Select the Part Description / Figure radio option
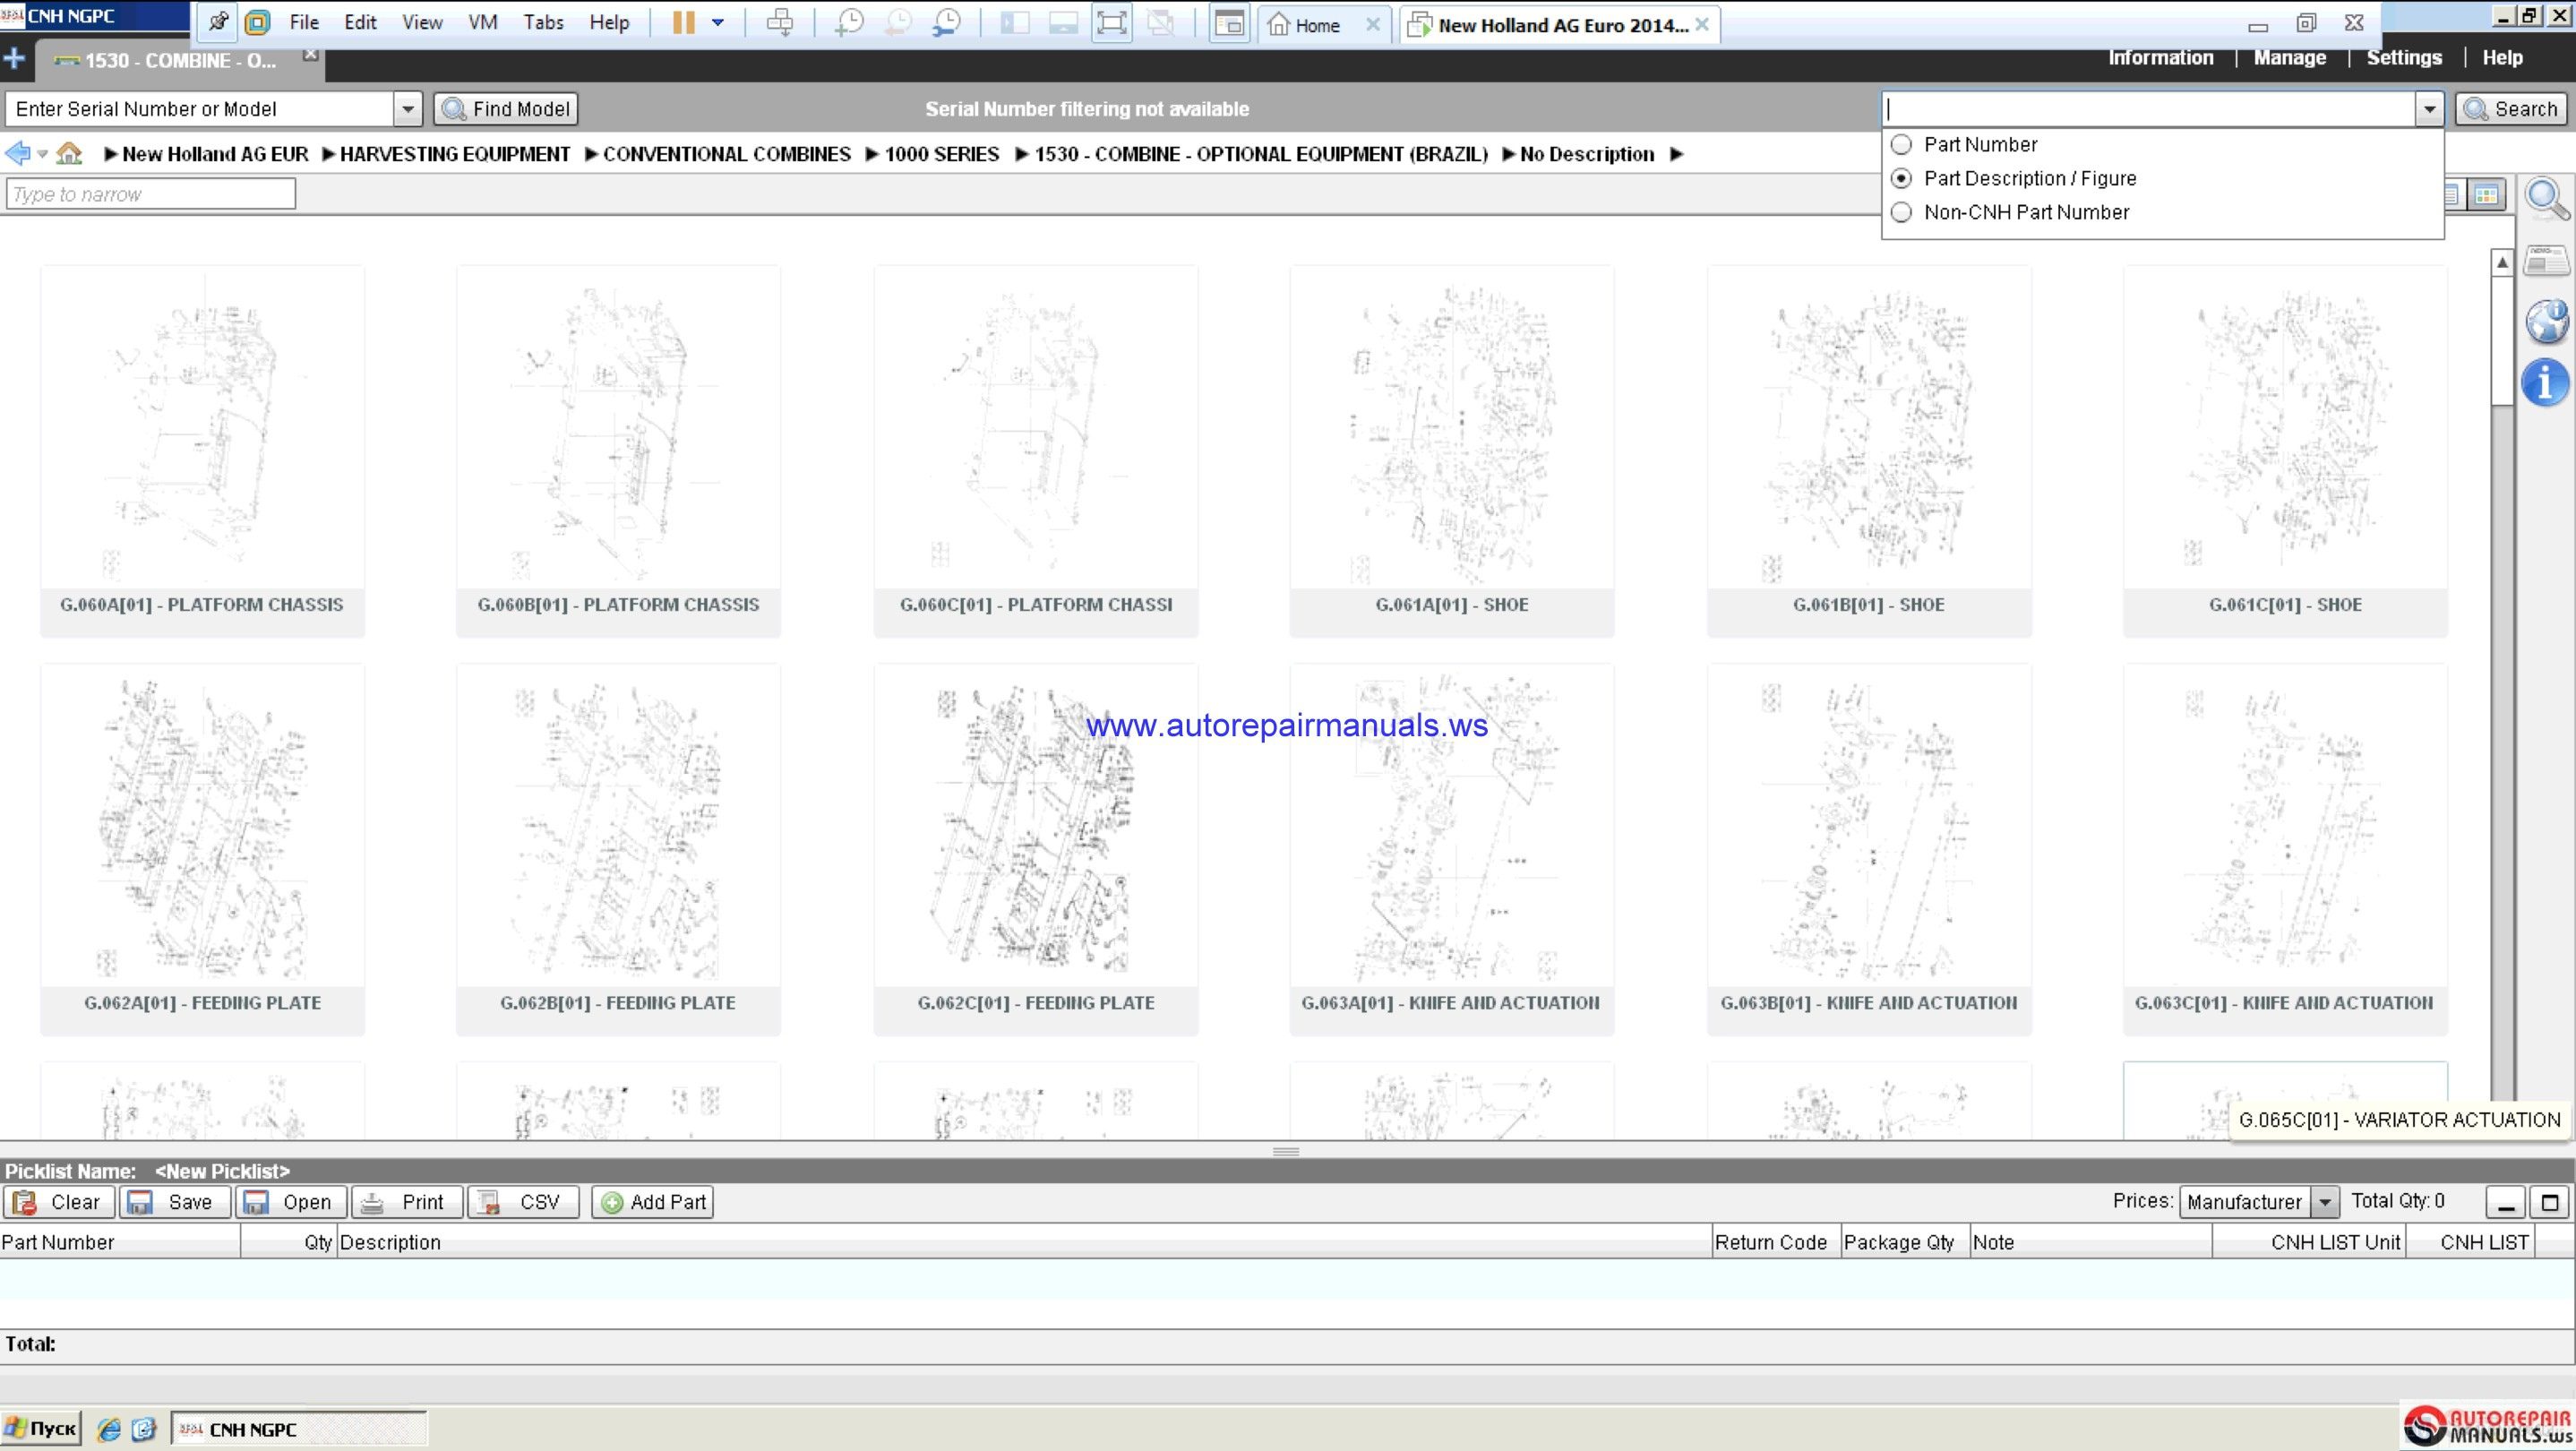 [1902, 179]
